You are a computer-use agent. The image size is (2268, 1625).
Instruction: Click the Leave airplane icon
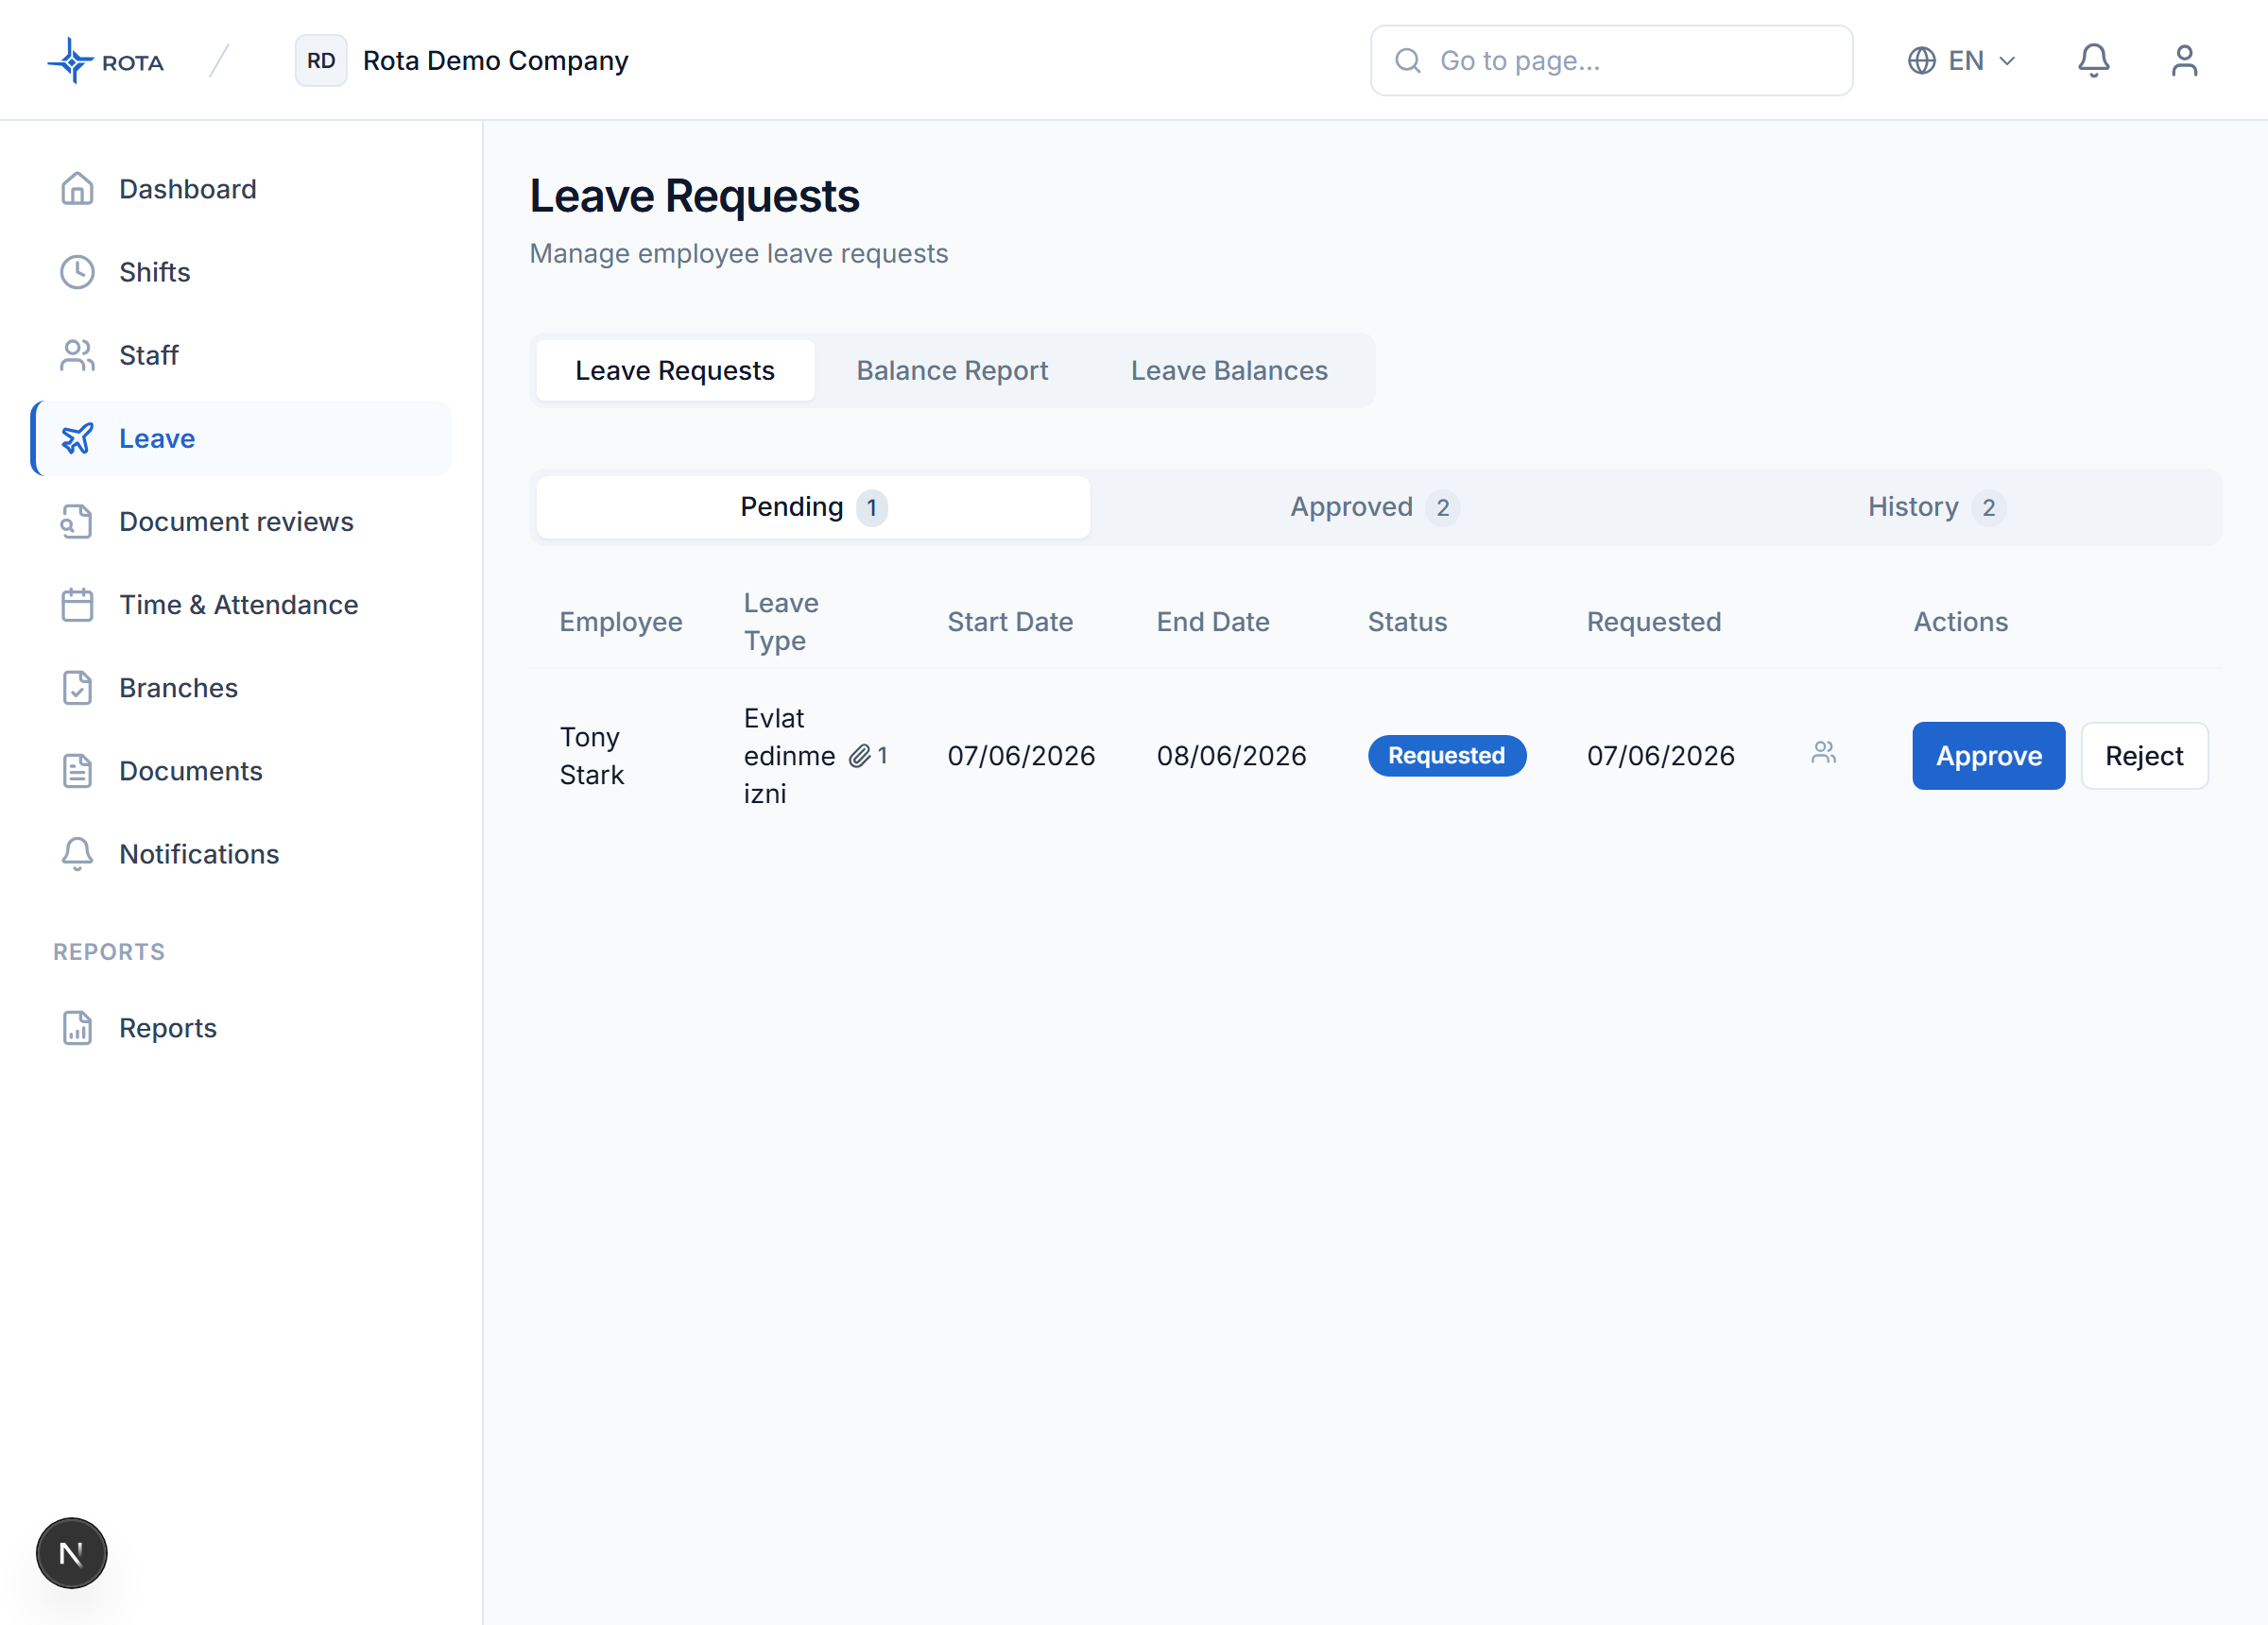[x=77, y=438]
